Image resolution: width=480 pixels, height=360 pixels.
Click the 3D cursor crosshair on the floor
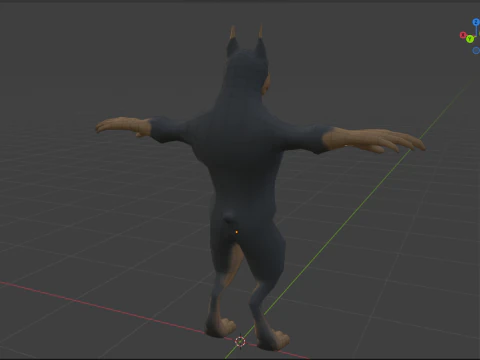[240, 341]
